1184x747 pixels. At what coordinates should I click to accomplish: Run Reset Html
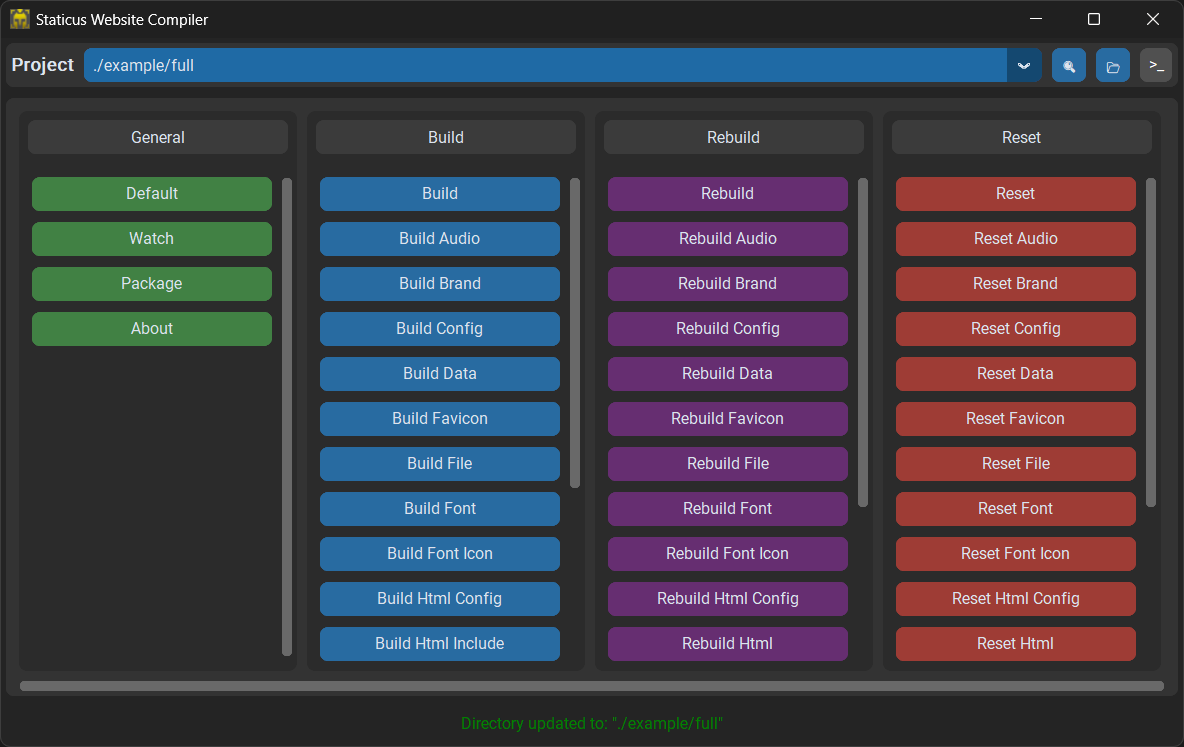[x=1016, y=644]
